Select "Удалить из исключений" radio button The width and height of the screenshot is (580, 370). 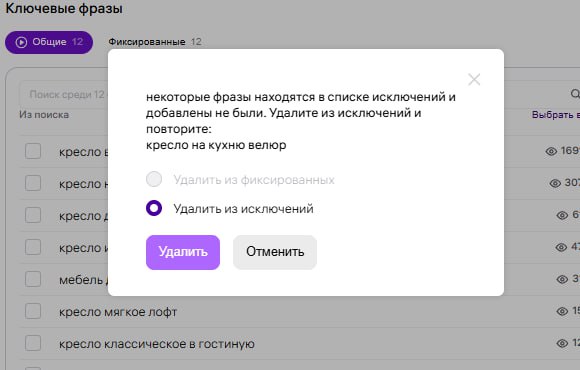coord(154,208)
